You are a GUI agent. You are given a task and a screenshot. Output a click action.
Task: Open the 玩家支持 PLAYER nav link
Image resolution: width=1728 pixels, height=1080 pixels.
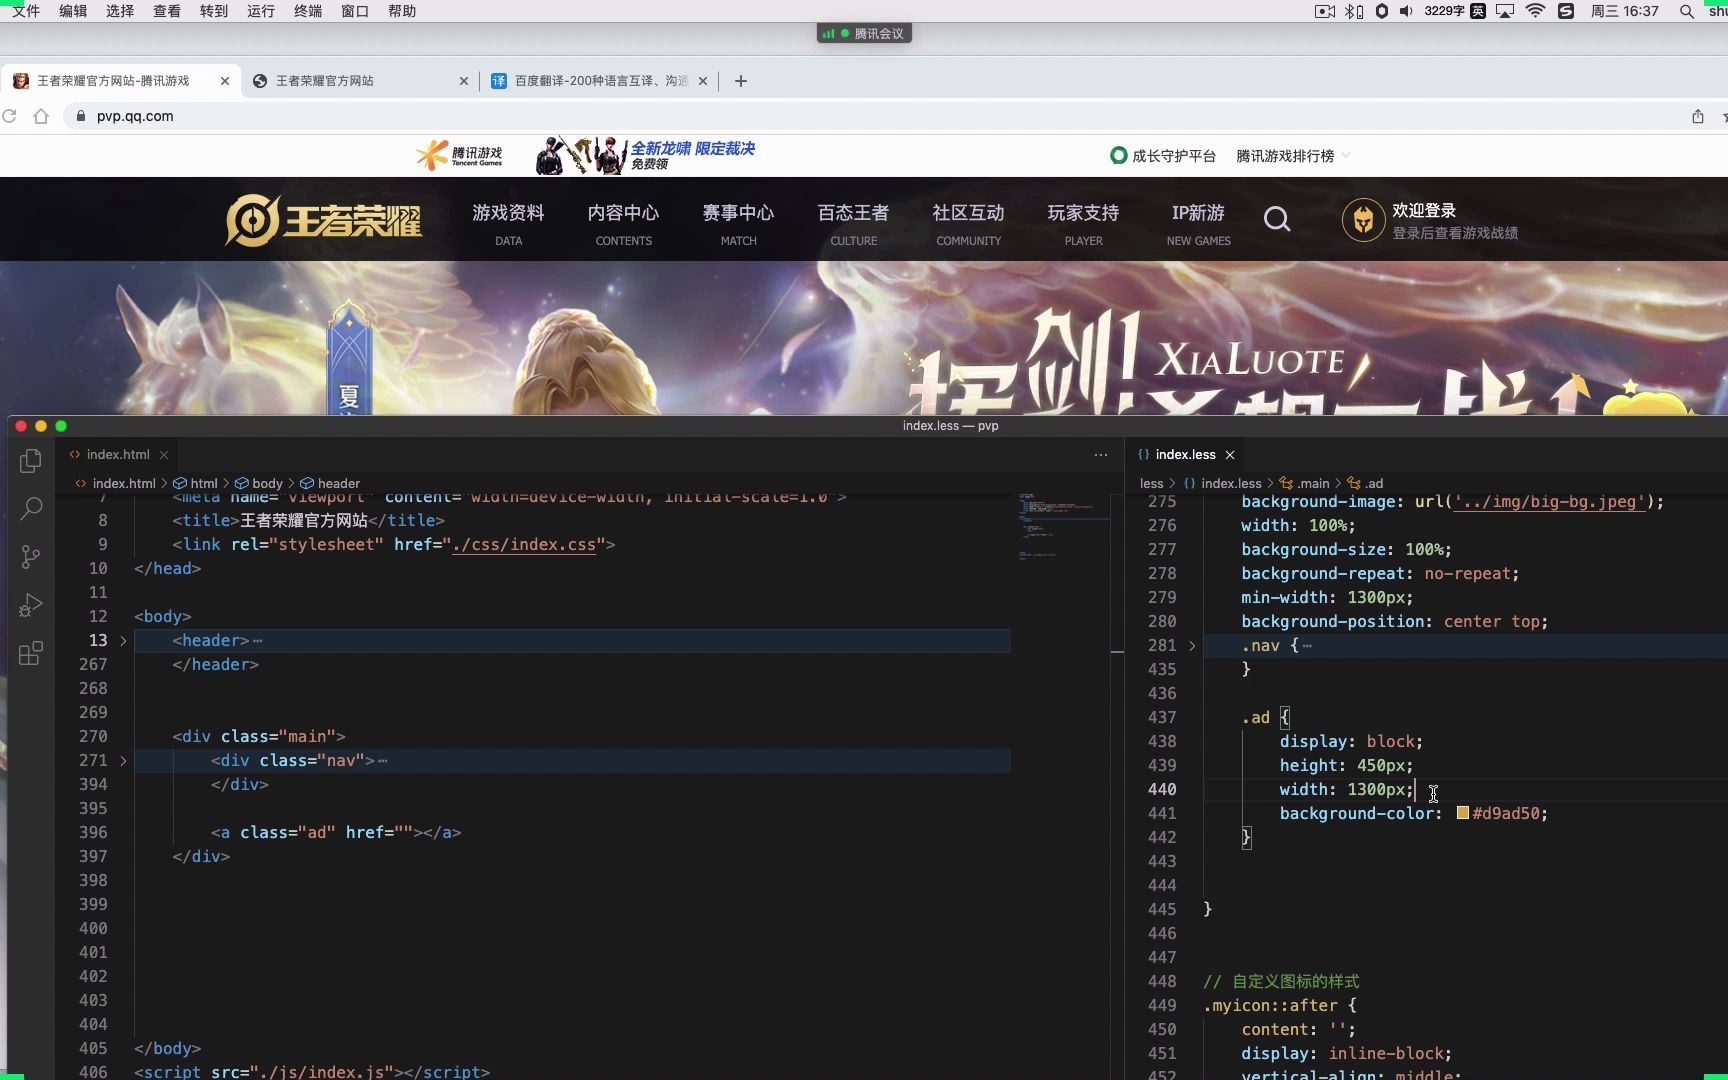1083,225
